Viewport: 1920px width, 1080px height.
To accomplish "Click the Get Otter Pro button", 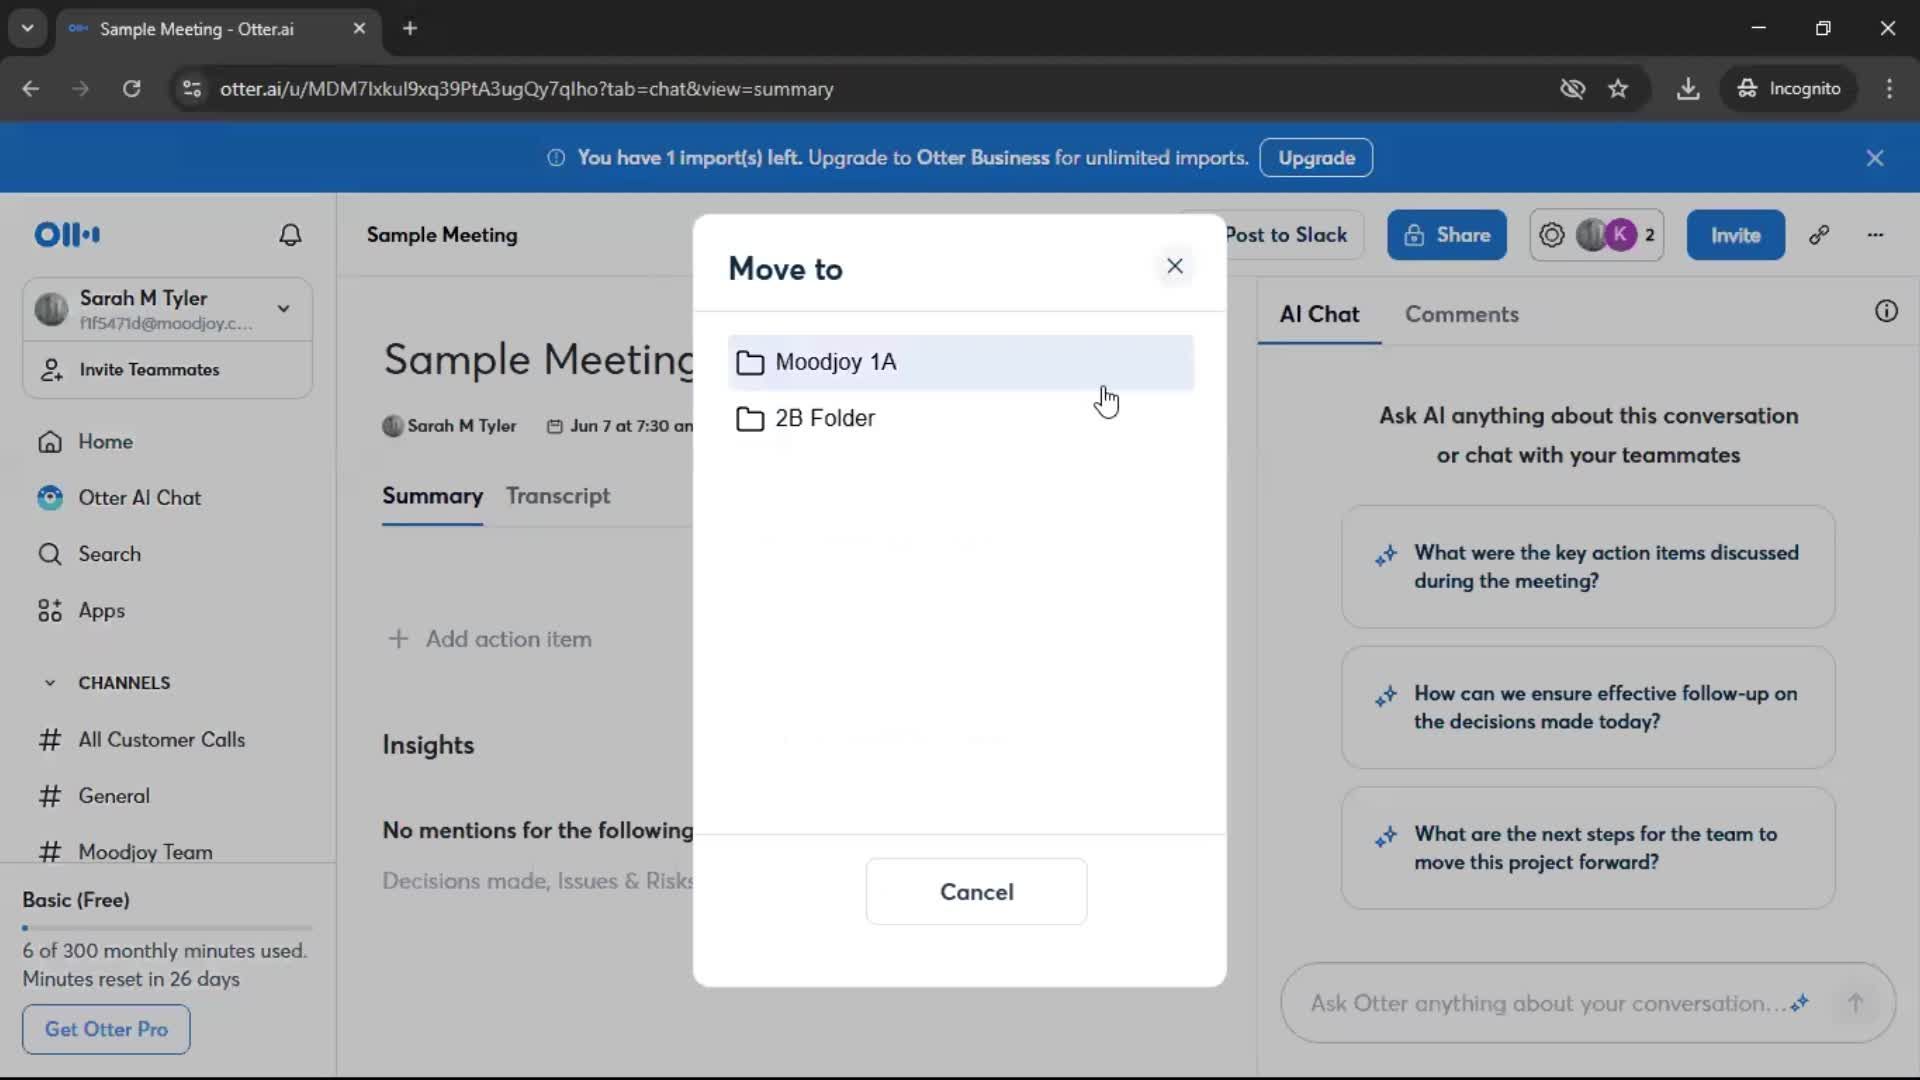I will (106, 1029).
